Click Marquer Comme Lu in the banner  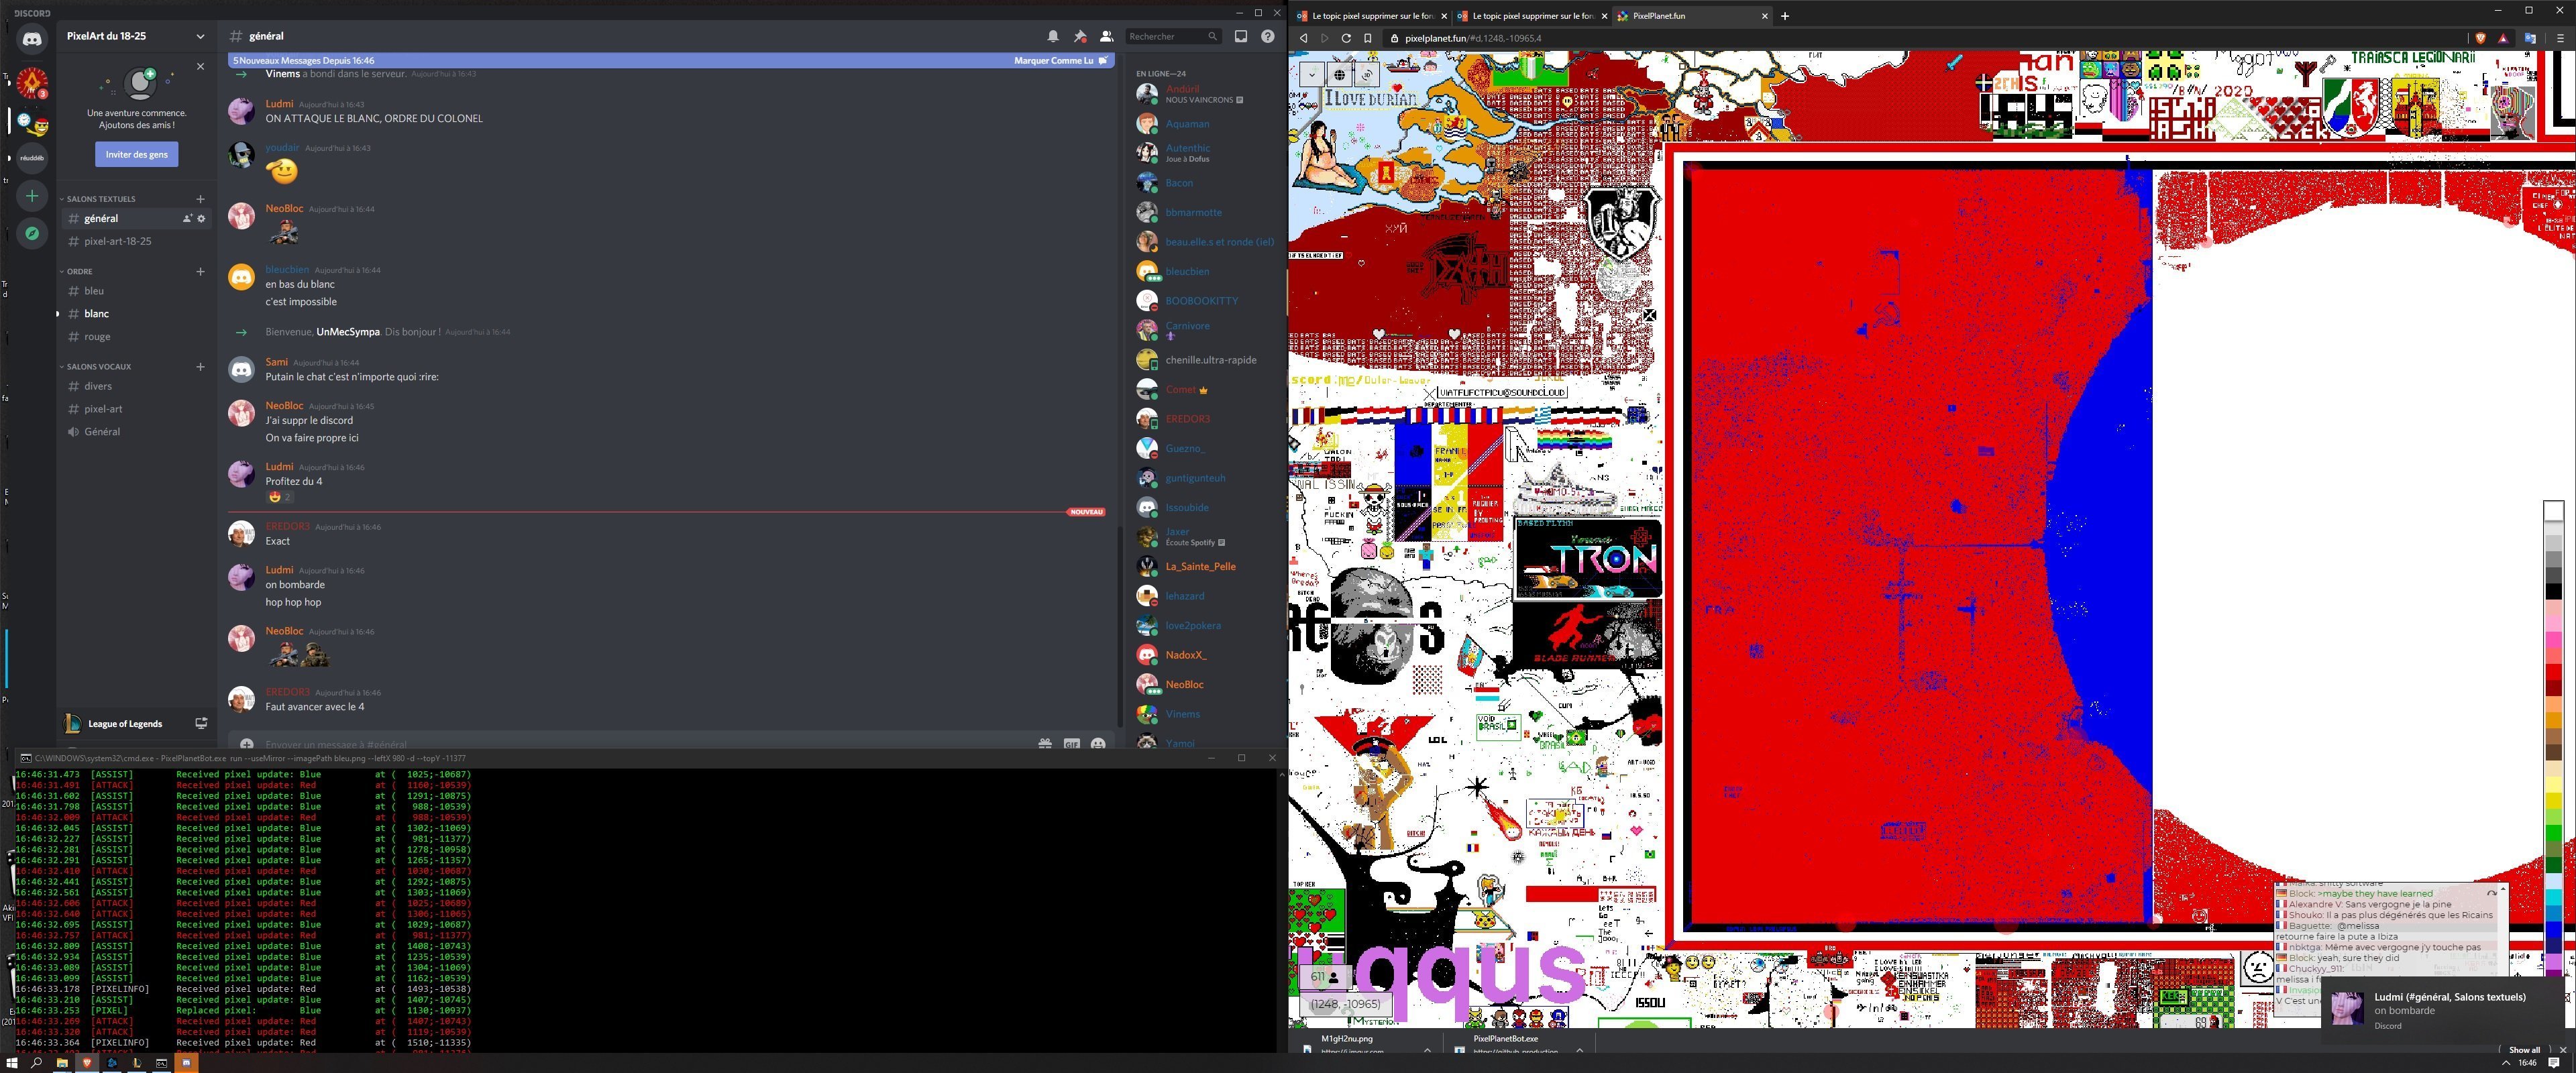coord(1053,60)
